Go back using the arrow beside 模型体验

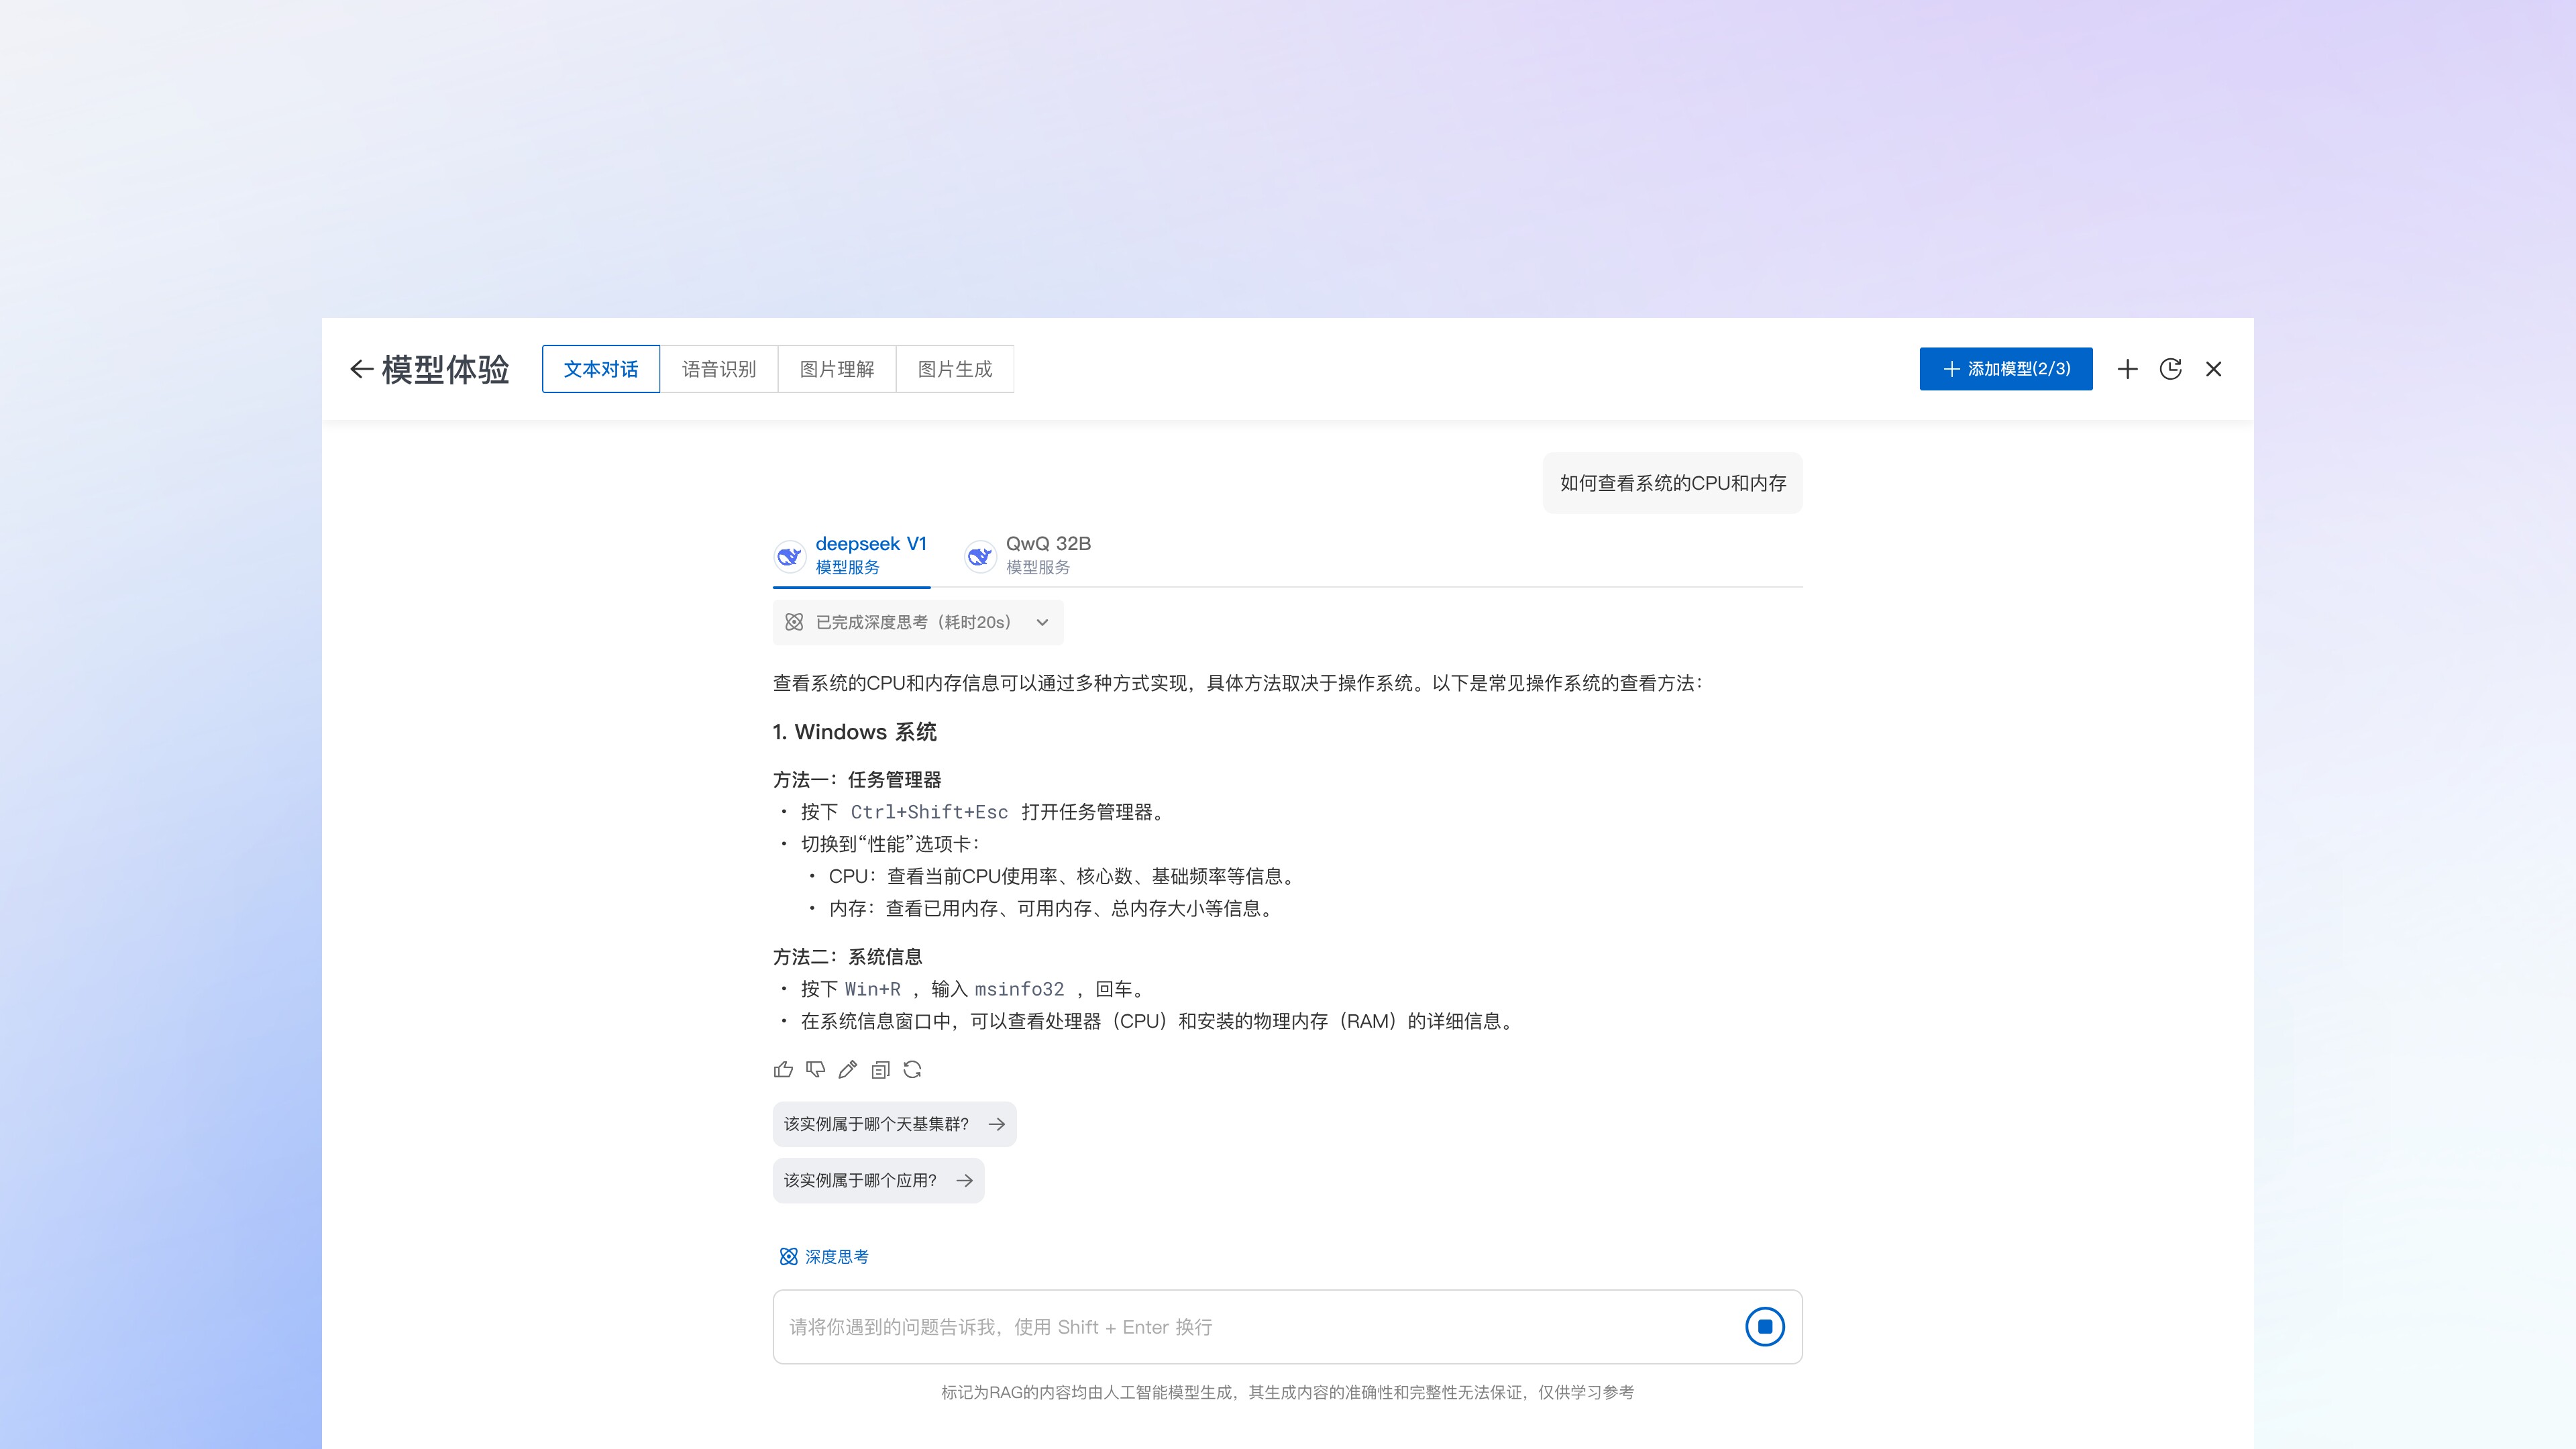click(x=361, y=369)
